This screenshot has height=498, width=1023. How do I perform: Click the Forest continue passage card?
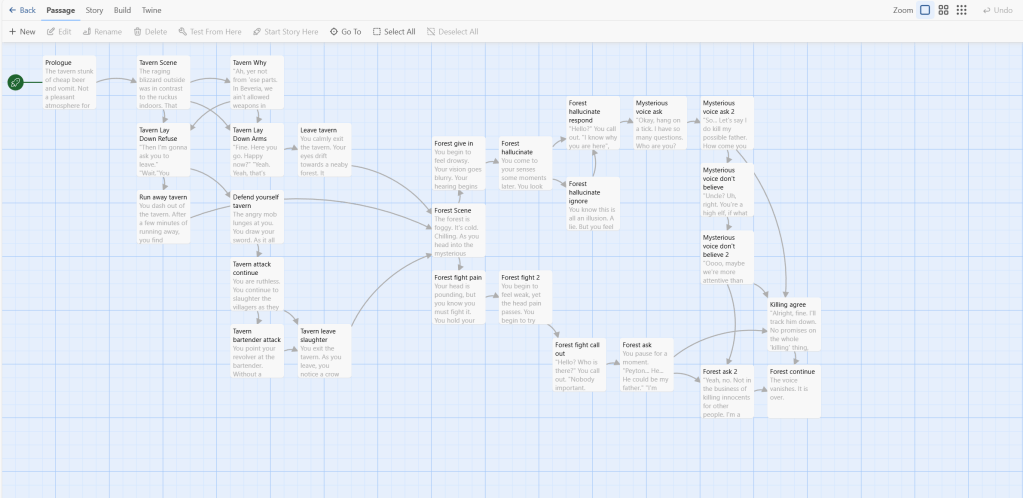(794, 391)
